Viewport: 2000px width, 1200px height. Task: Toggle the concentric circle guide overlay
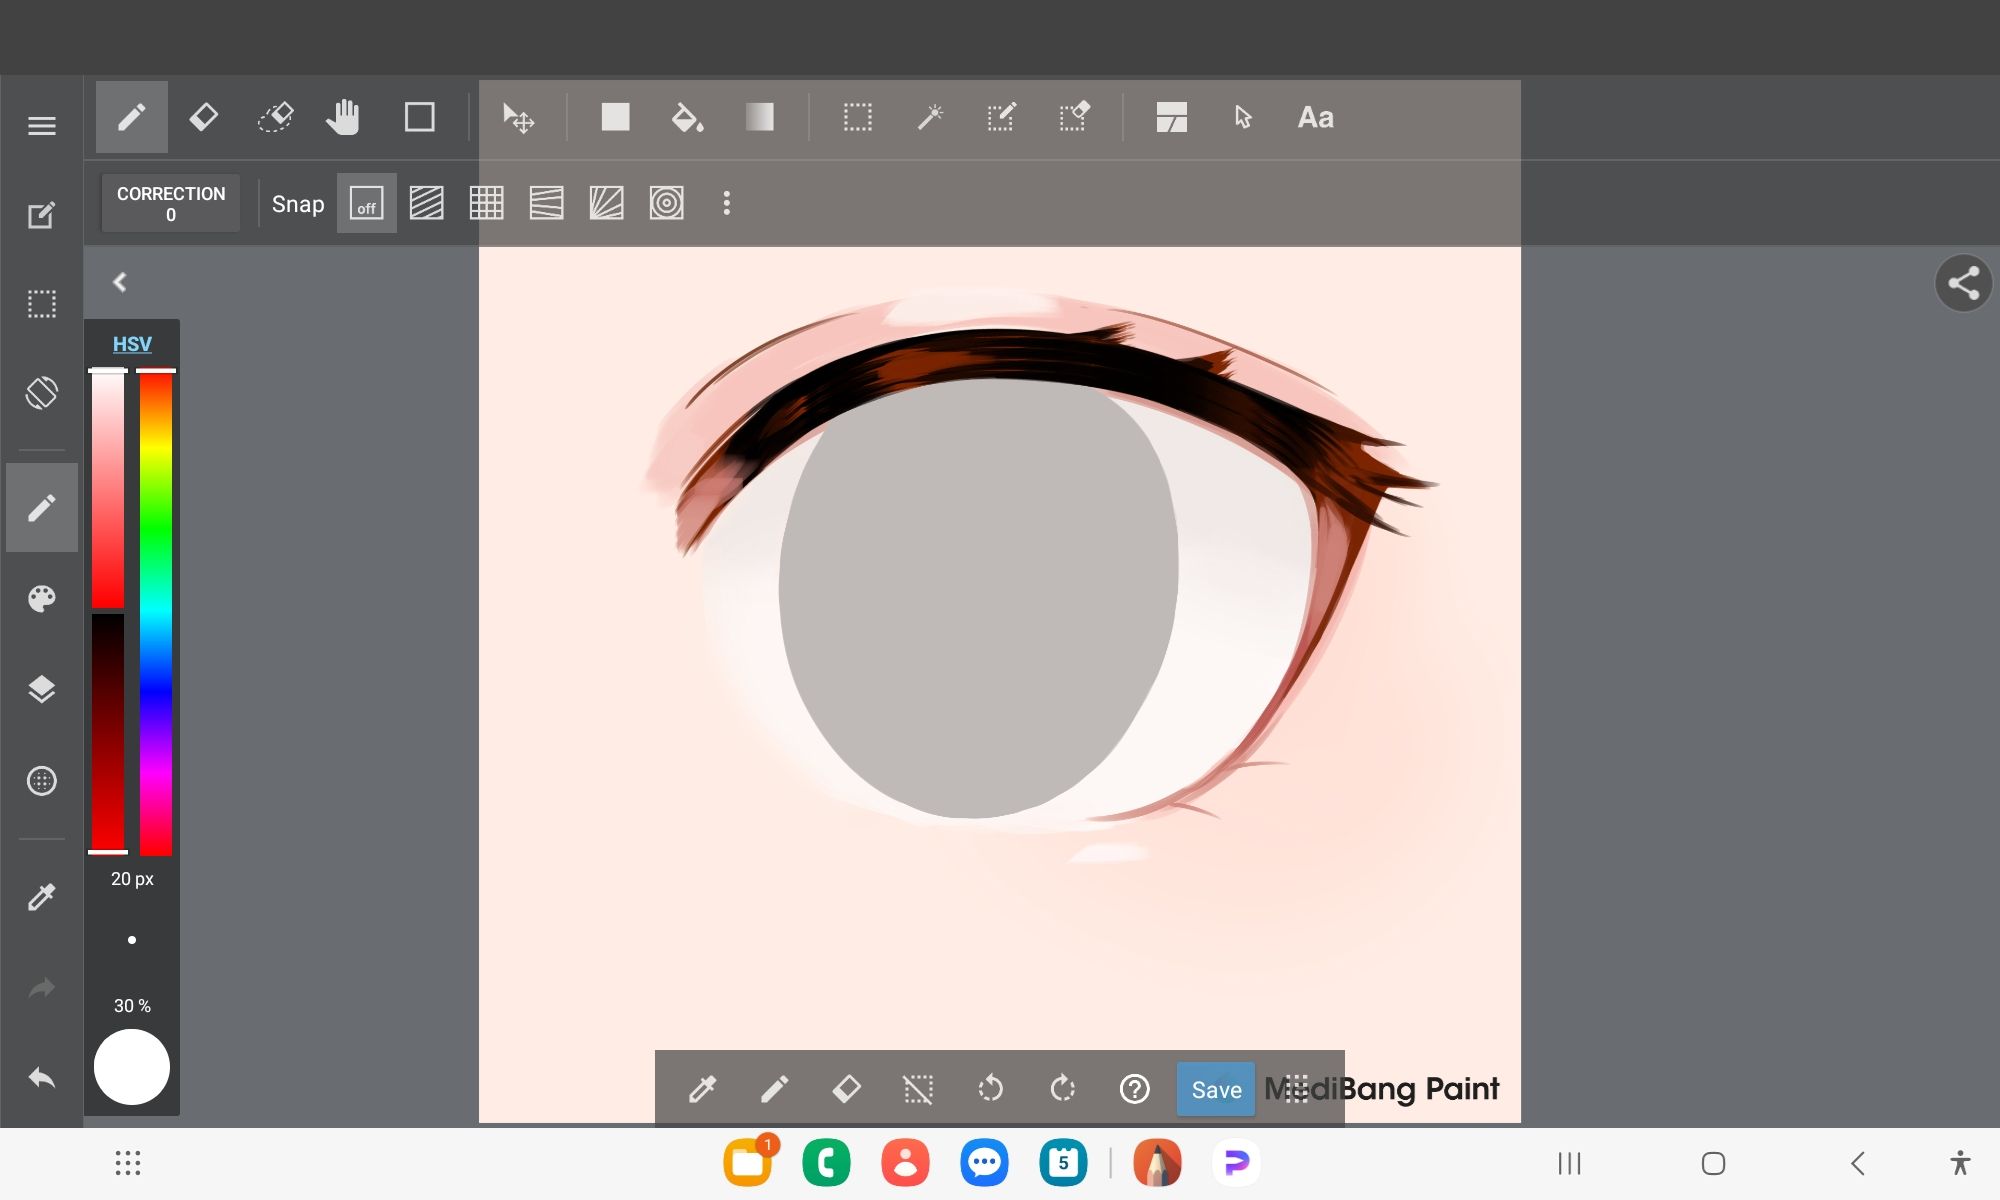(666, 203)
